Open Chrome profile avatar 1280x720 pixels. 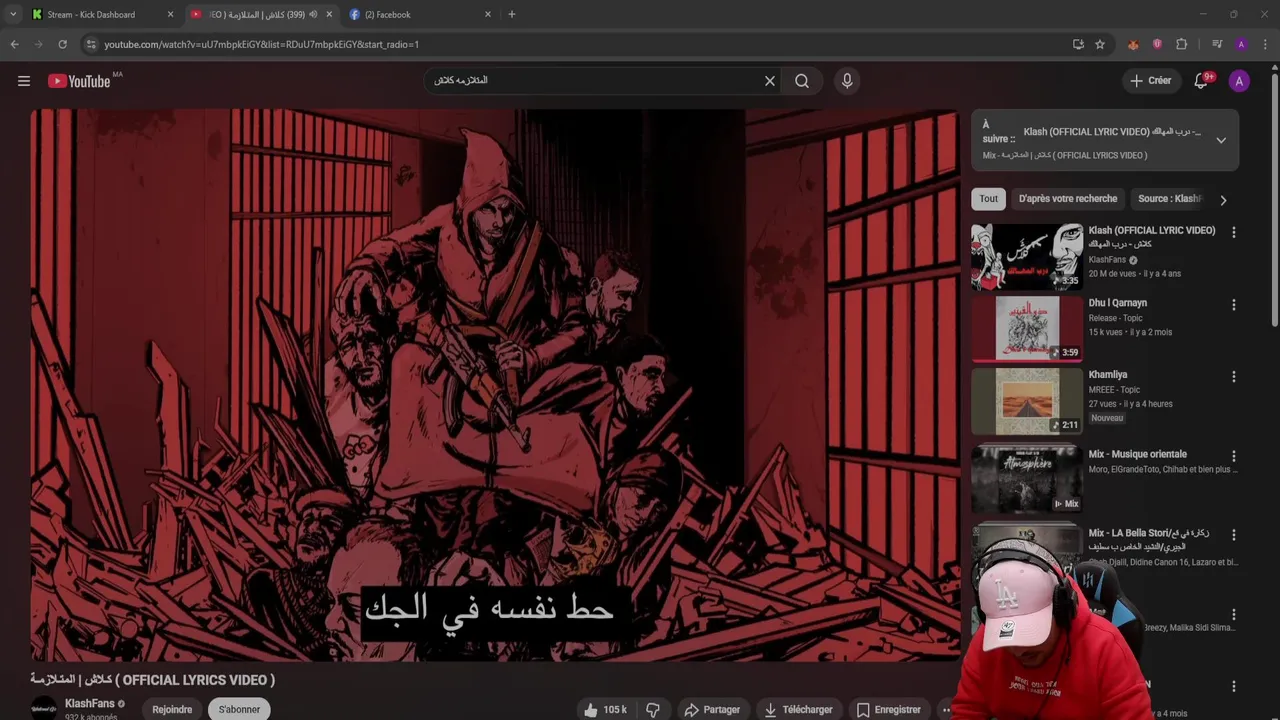pos(1241,44)
